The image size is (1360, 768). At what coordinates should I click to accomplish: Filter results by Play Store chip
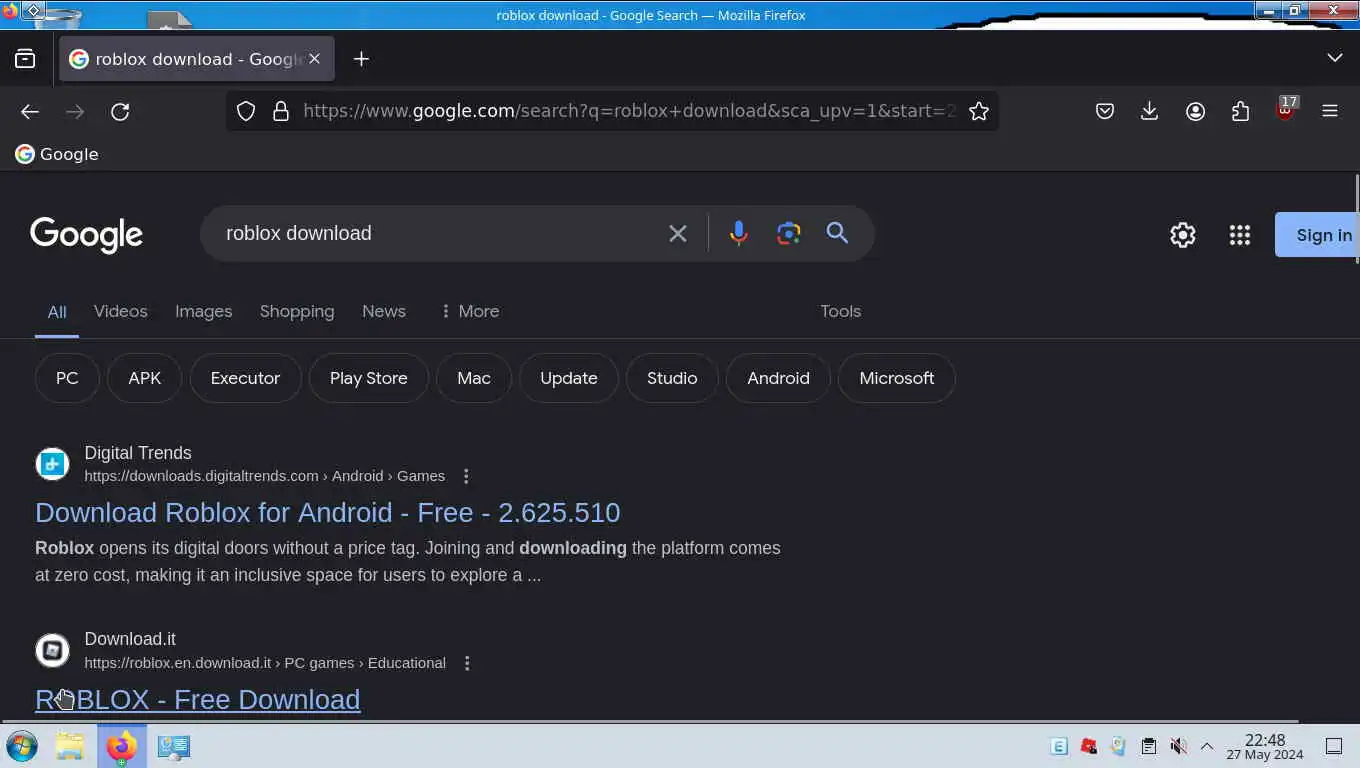(x=369, y=378)
